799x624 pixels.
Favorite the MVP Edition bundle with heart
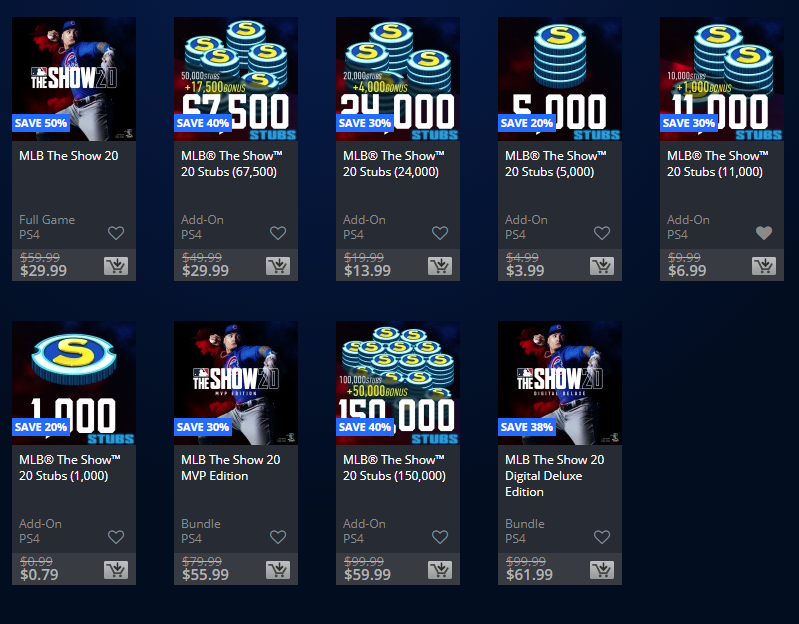[x=278, y=537]
